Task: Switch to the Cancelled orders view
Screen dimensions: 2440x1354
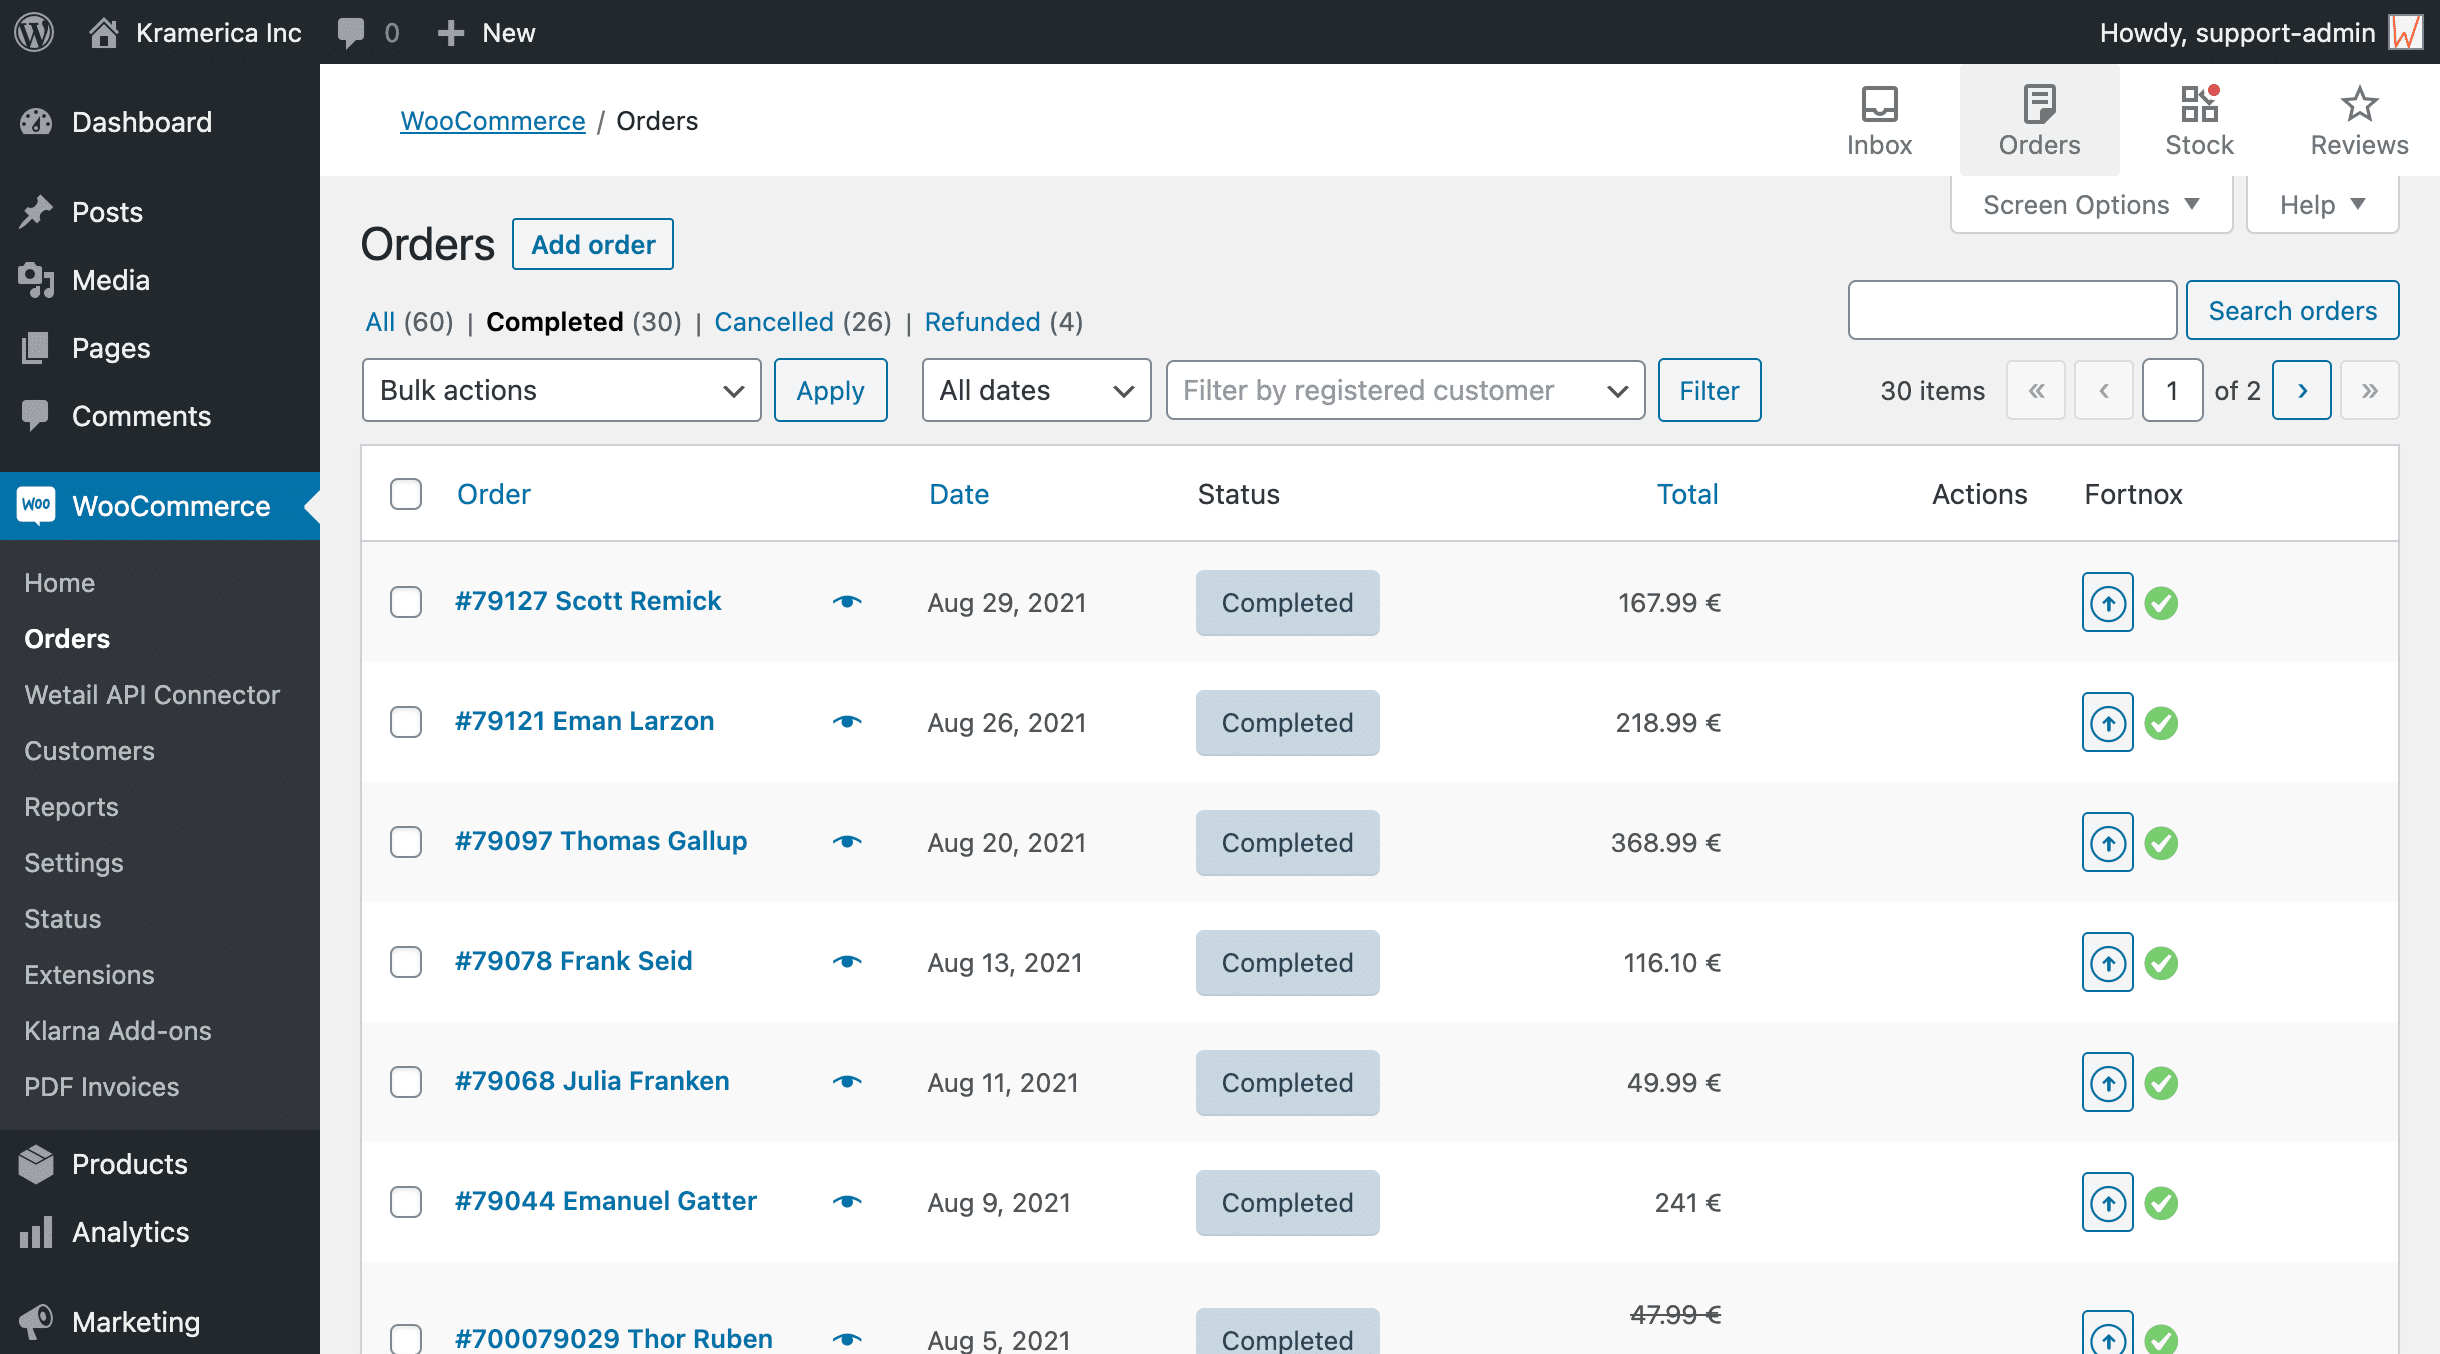Action: click(x=775, y=321)
